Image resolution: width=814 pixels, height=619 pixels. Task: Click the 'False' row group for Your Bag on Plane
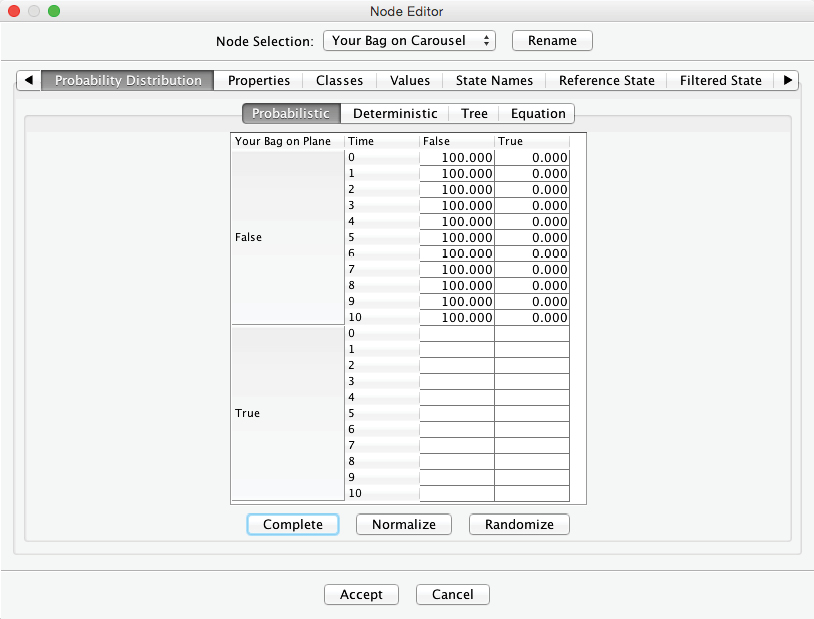288,237
